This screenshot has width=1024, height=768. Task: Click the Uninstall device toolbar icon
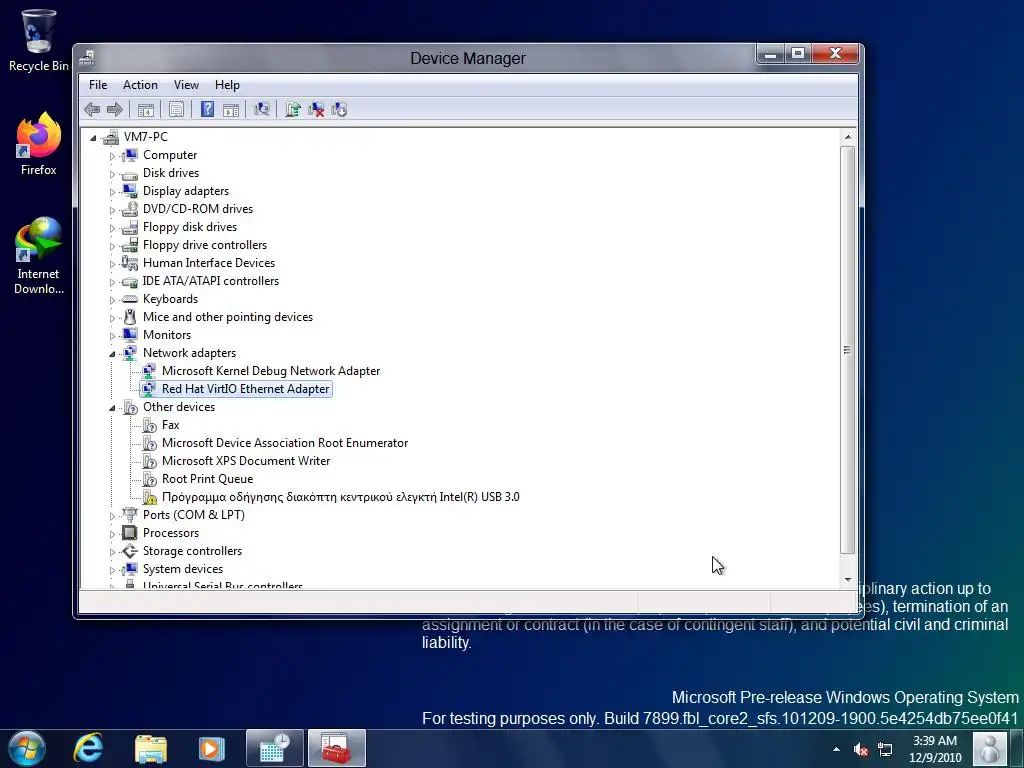point(316,110)
